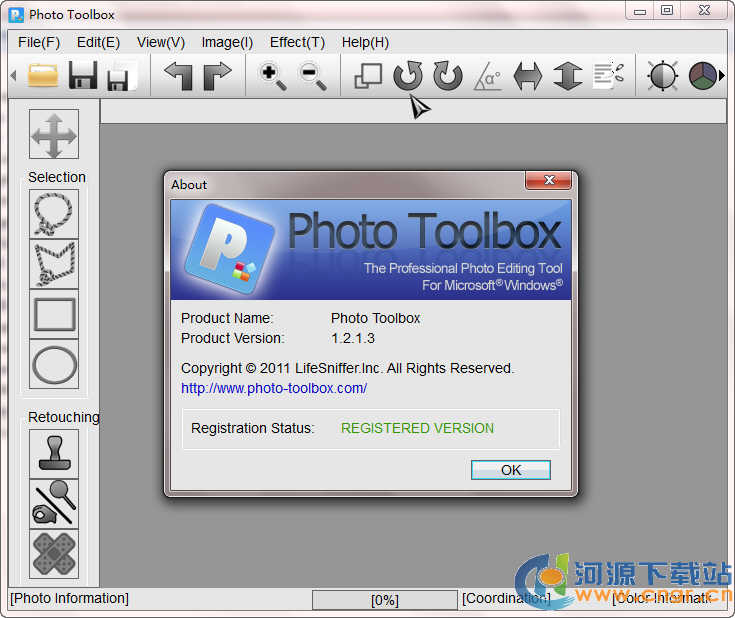Rotate the image clockwise
The image size is (735, 618).
click(x=448, y=75)
